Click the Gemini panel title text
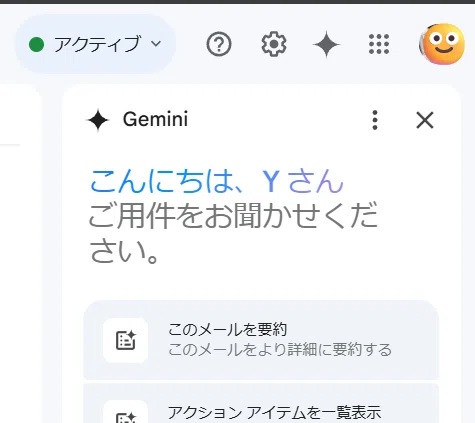Screen dimensions: 475x423 155,119
